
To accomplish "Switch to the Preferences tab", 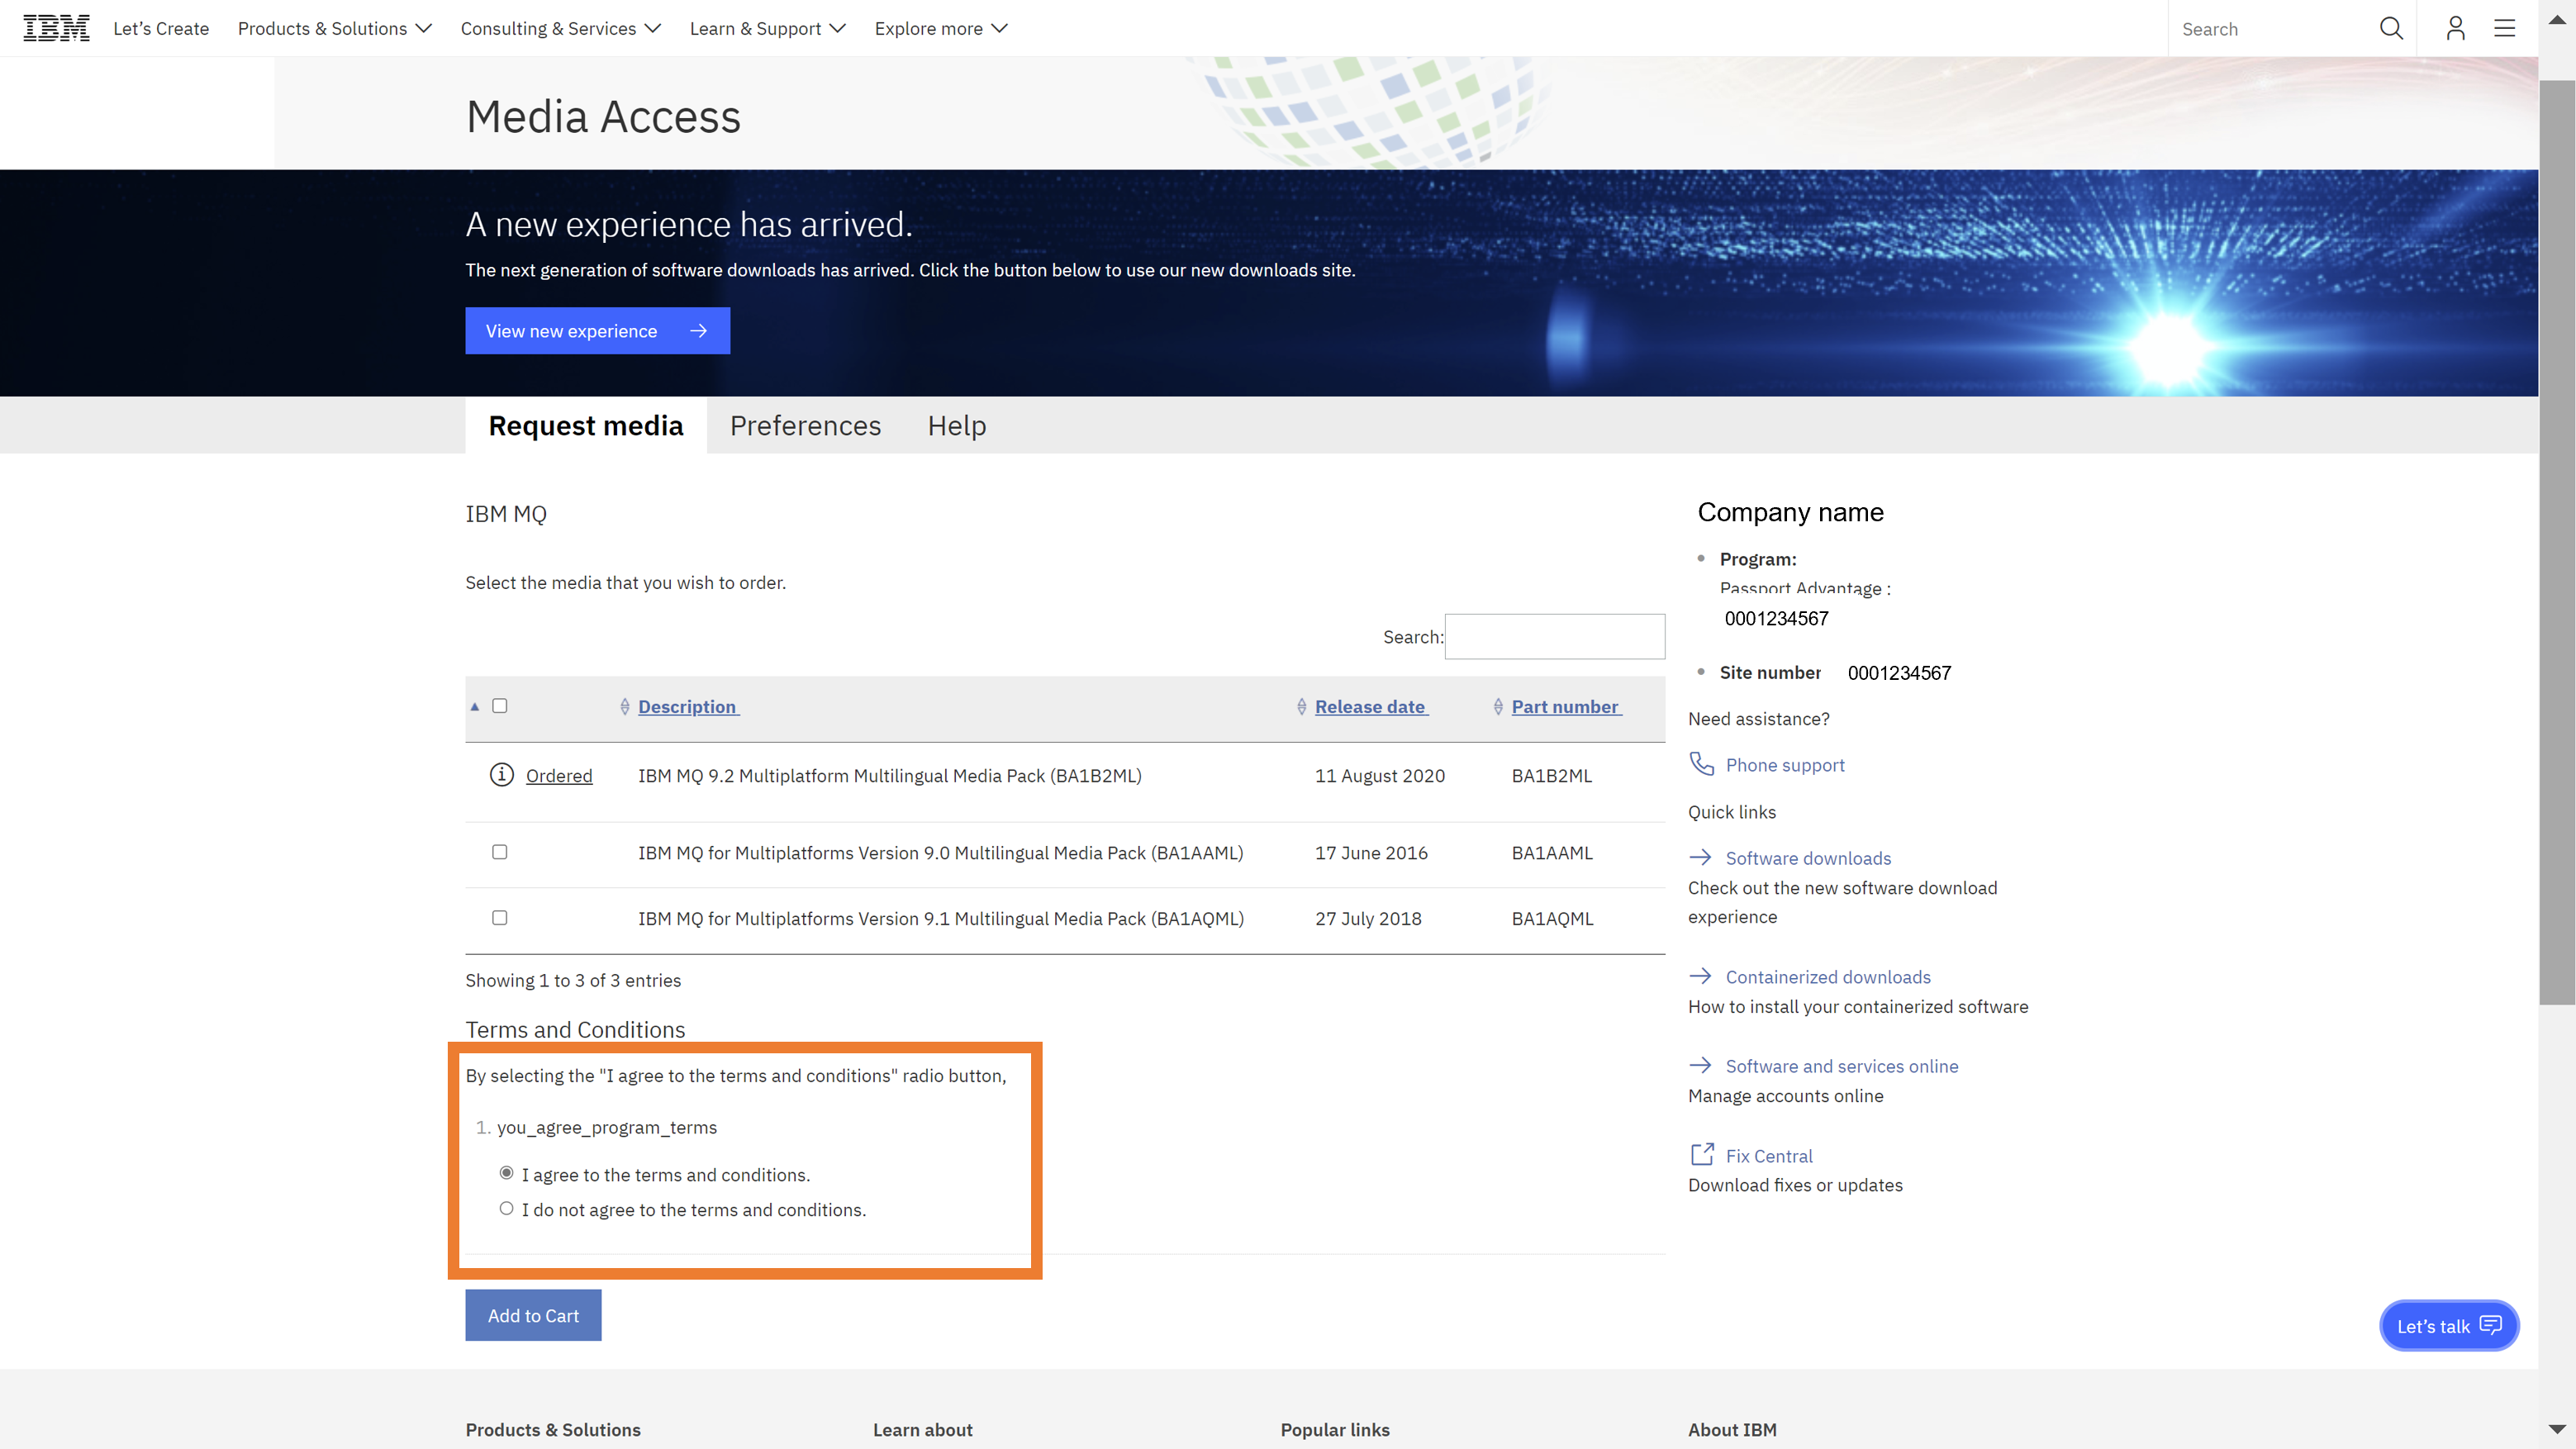I will (x=805, y=425).
